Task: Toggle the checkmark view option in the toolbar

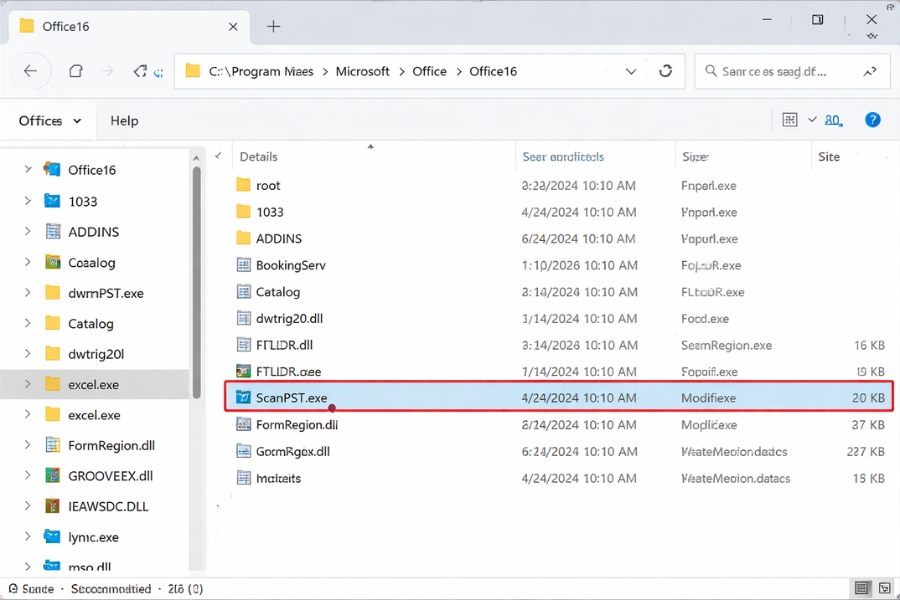Action: (x=813, y=119)
